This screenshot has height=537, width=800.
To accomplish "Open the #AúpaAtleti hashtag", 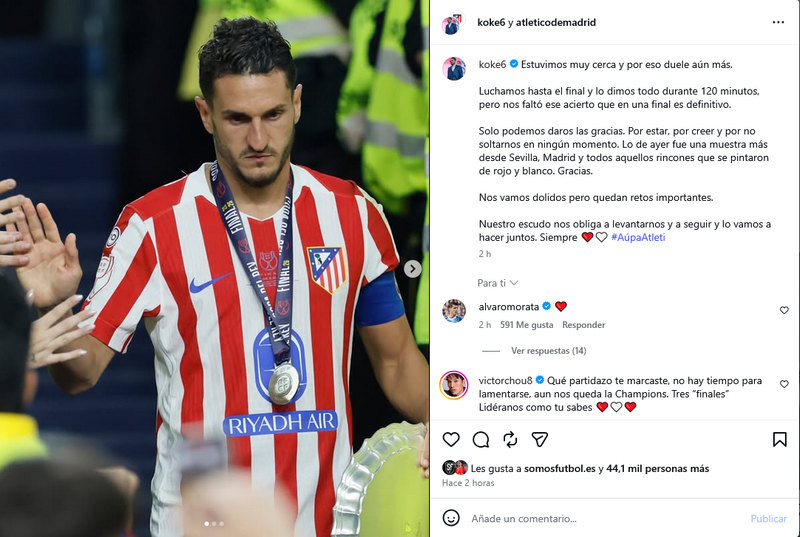I will (638, 237).
